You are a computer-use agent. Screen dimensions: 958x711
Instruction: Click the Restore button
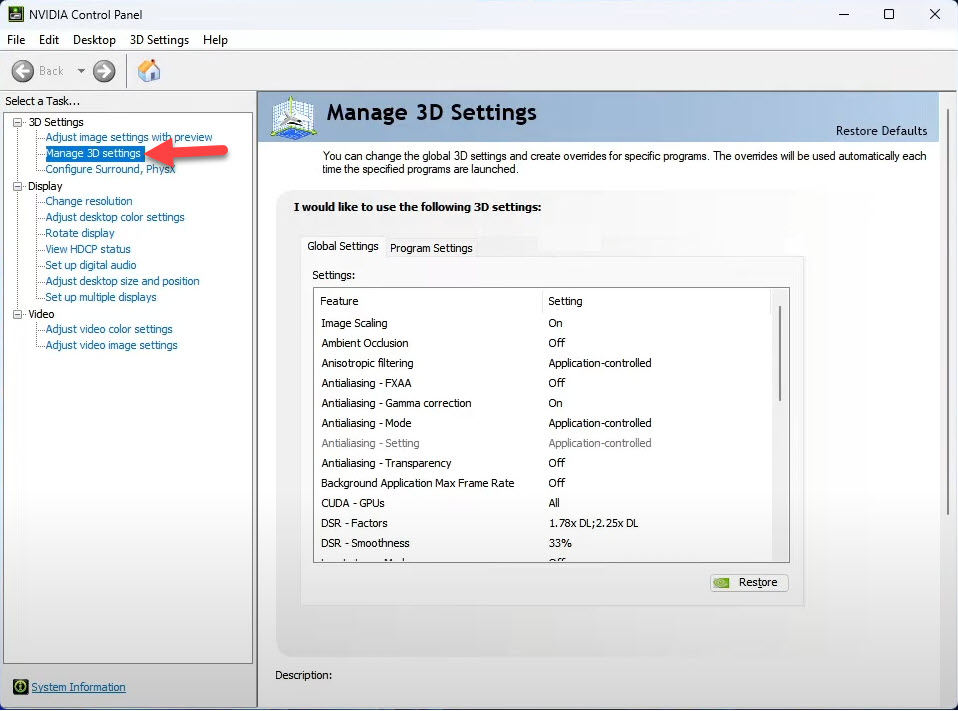(x=749, y=583)
